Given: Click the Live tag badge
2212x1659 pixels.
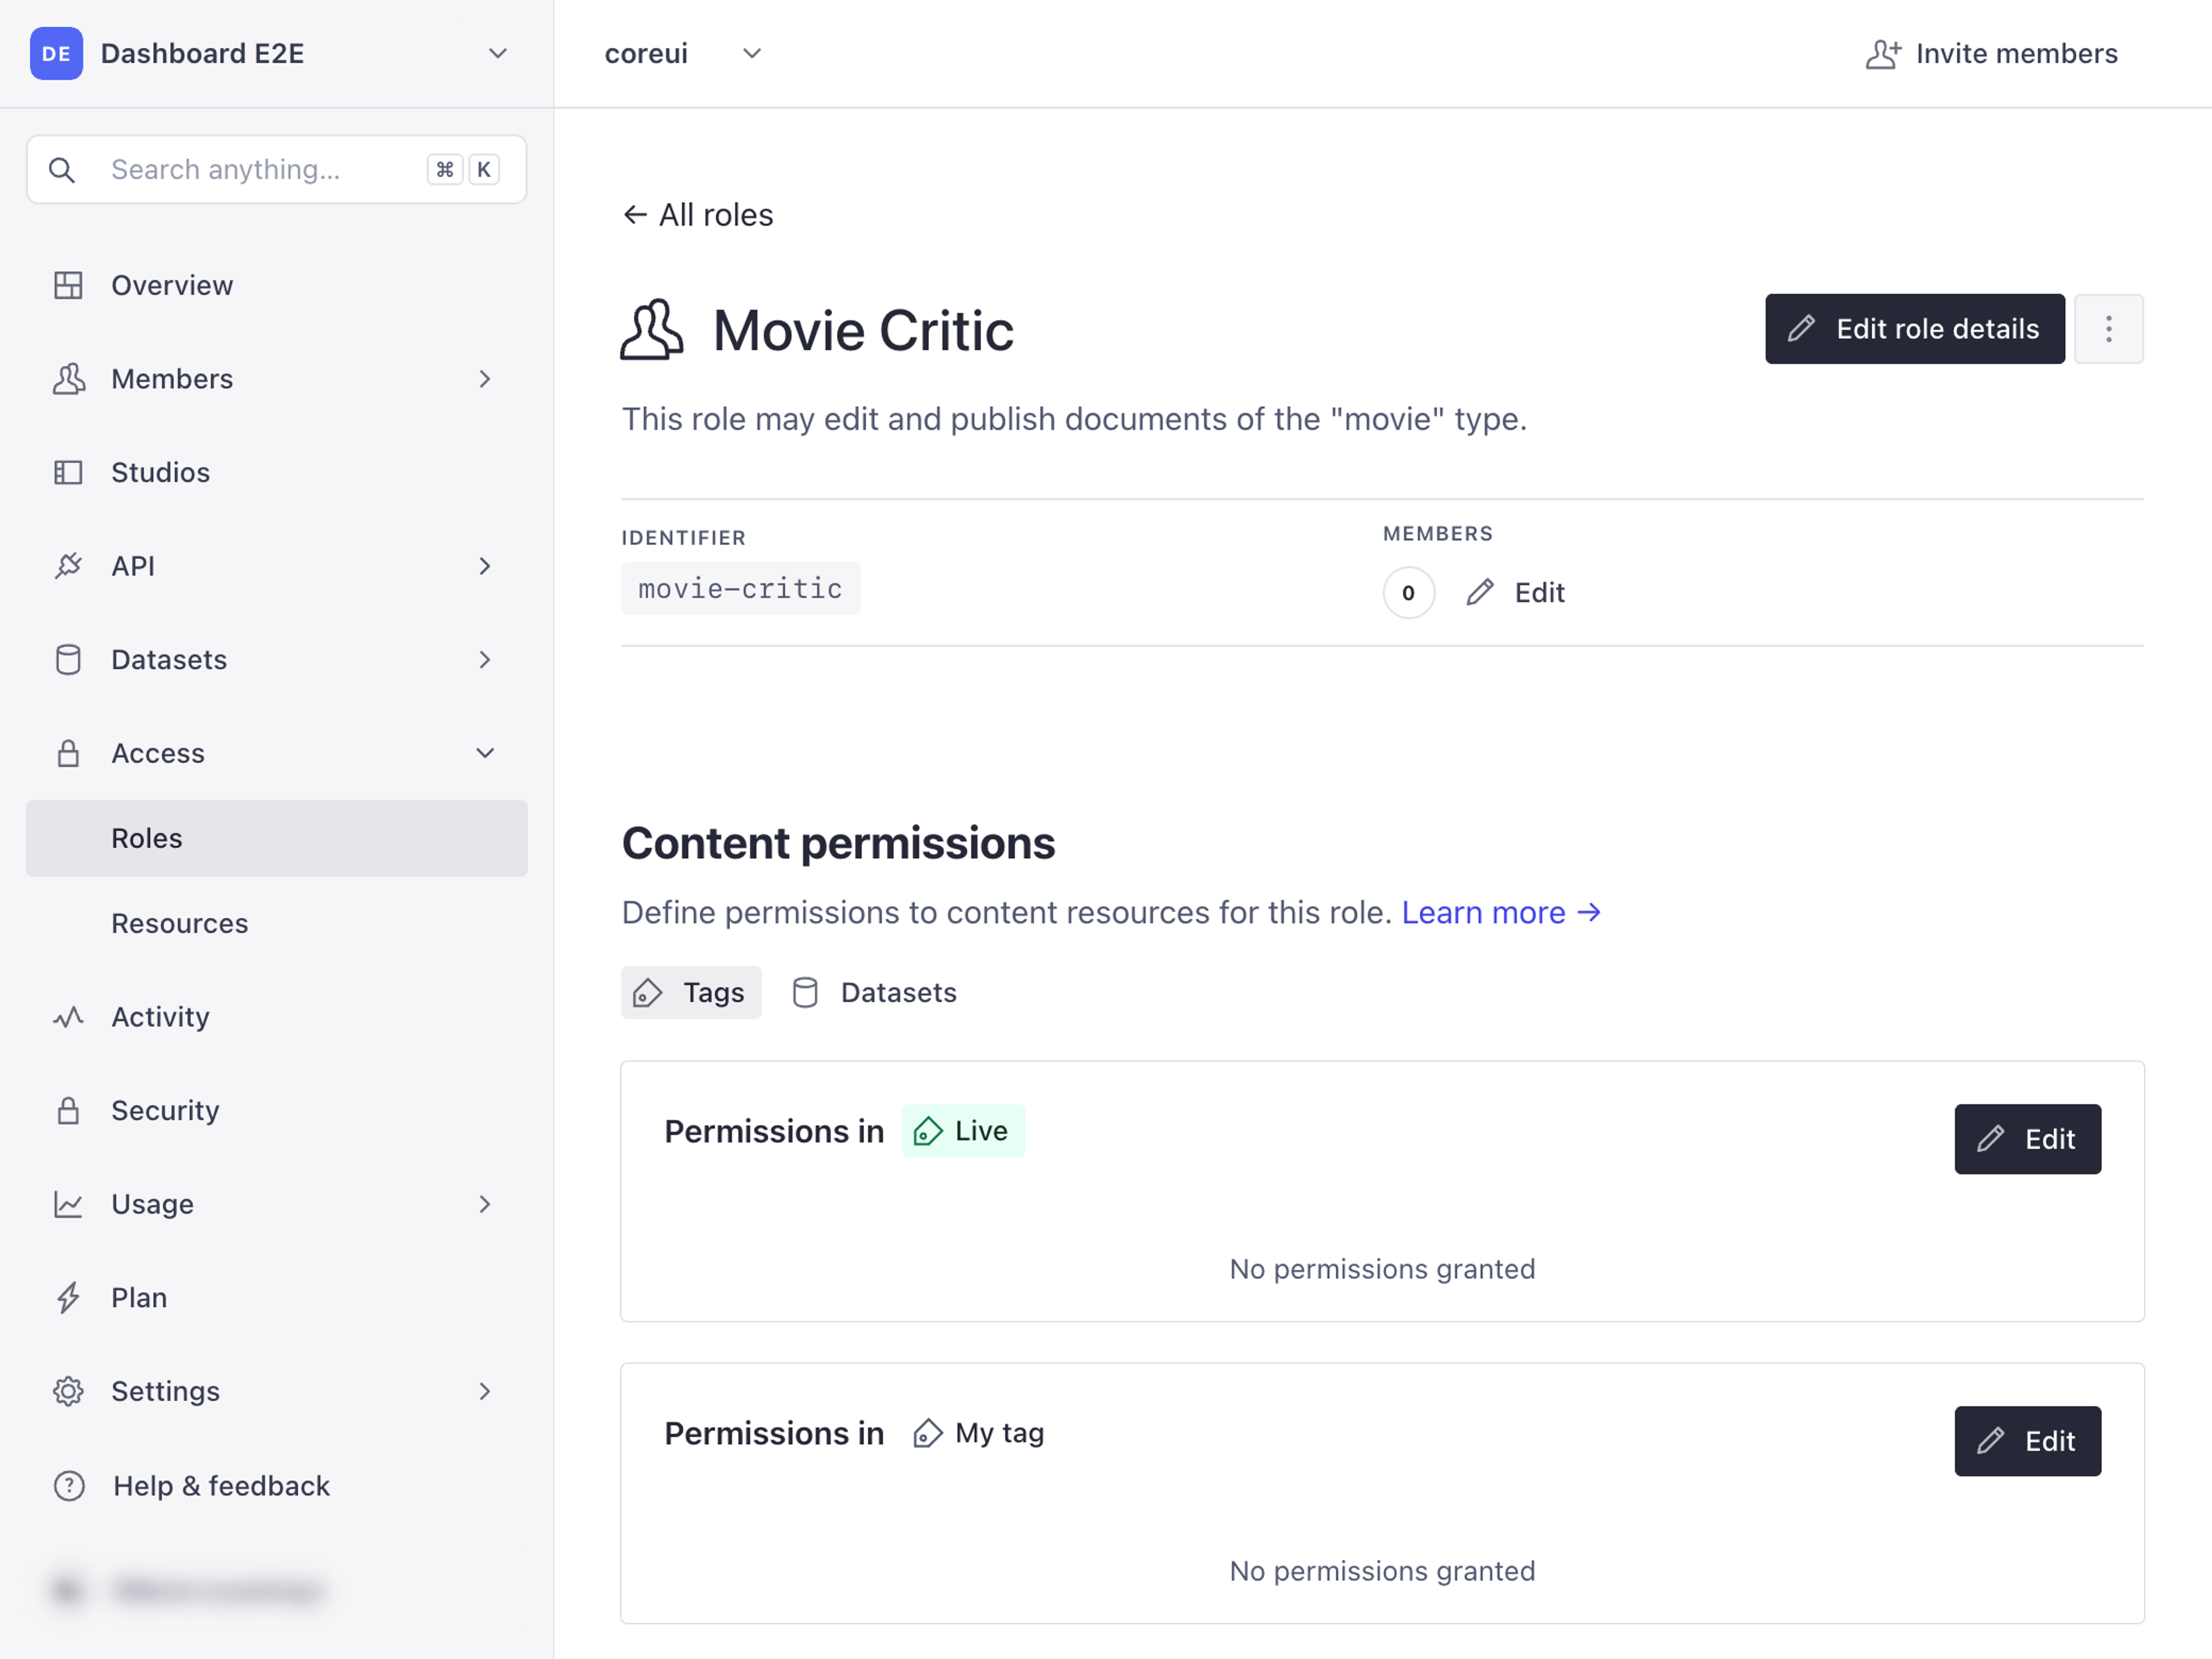Looking at the screenshot, I should tap(963, 1131).
